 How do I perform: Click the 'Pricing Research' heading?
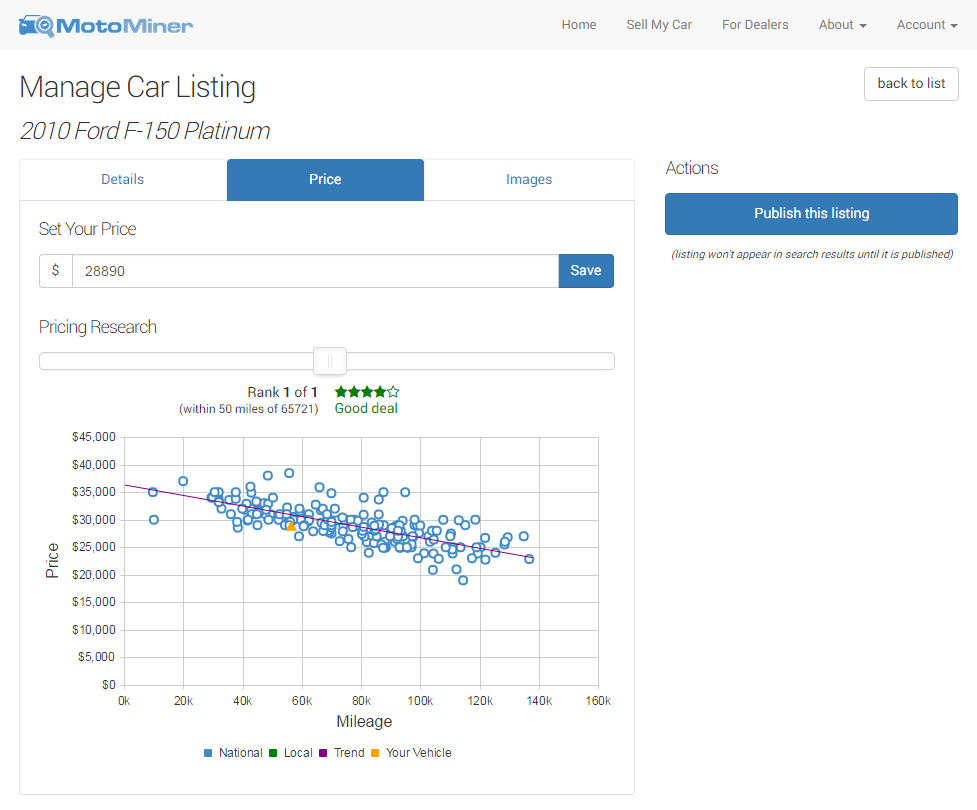pyautogui.click(x=98, y=327)
